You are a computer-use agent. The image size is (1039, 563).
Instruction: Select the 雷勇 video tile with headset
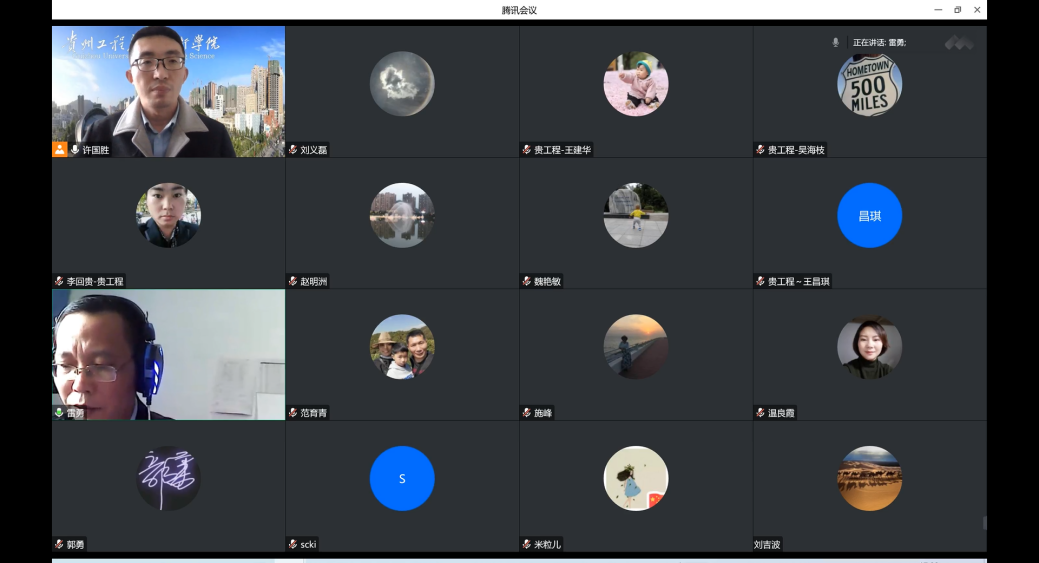click(168, 354)
